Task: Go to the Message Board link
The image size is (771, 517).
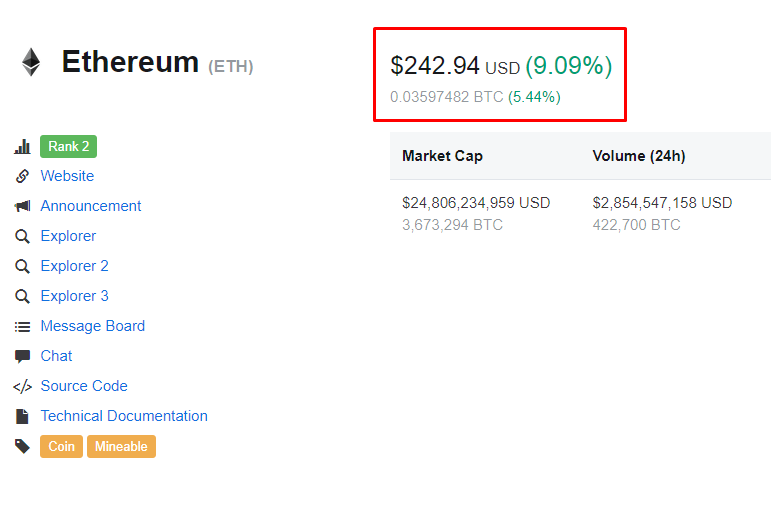Action: (92, 326)
